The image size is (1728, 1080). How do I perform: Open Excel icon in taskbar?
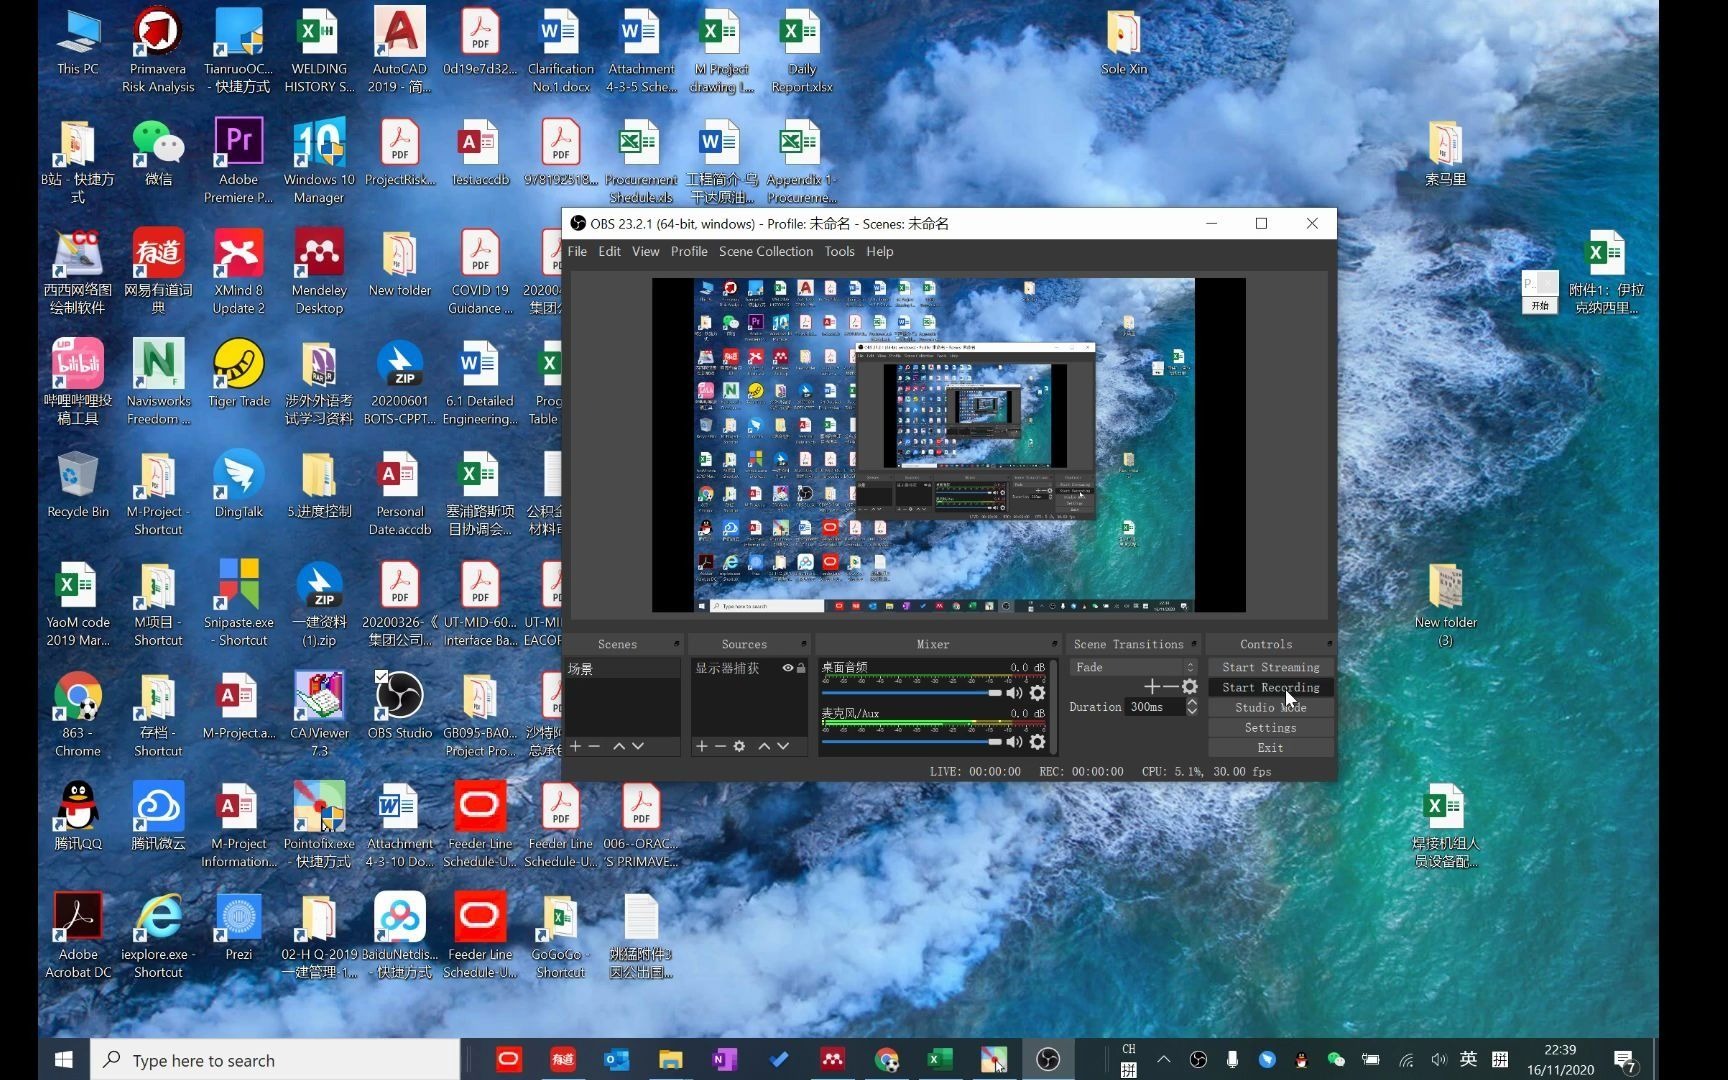940,1060
